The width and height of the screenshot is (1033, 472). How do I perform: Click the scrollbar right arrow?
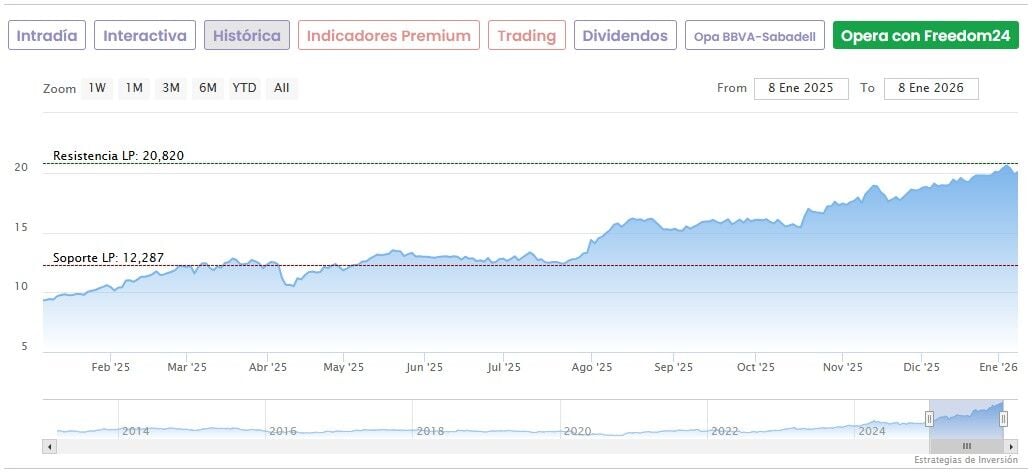coord(1012,445)
